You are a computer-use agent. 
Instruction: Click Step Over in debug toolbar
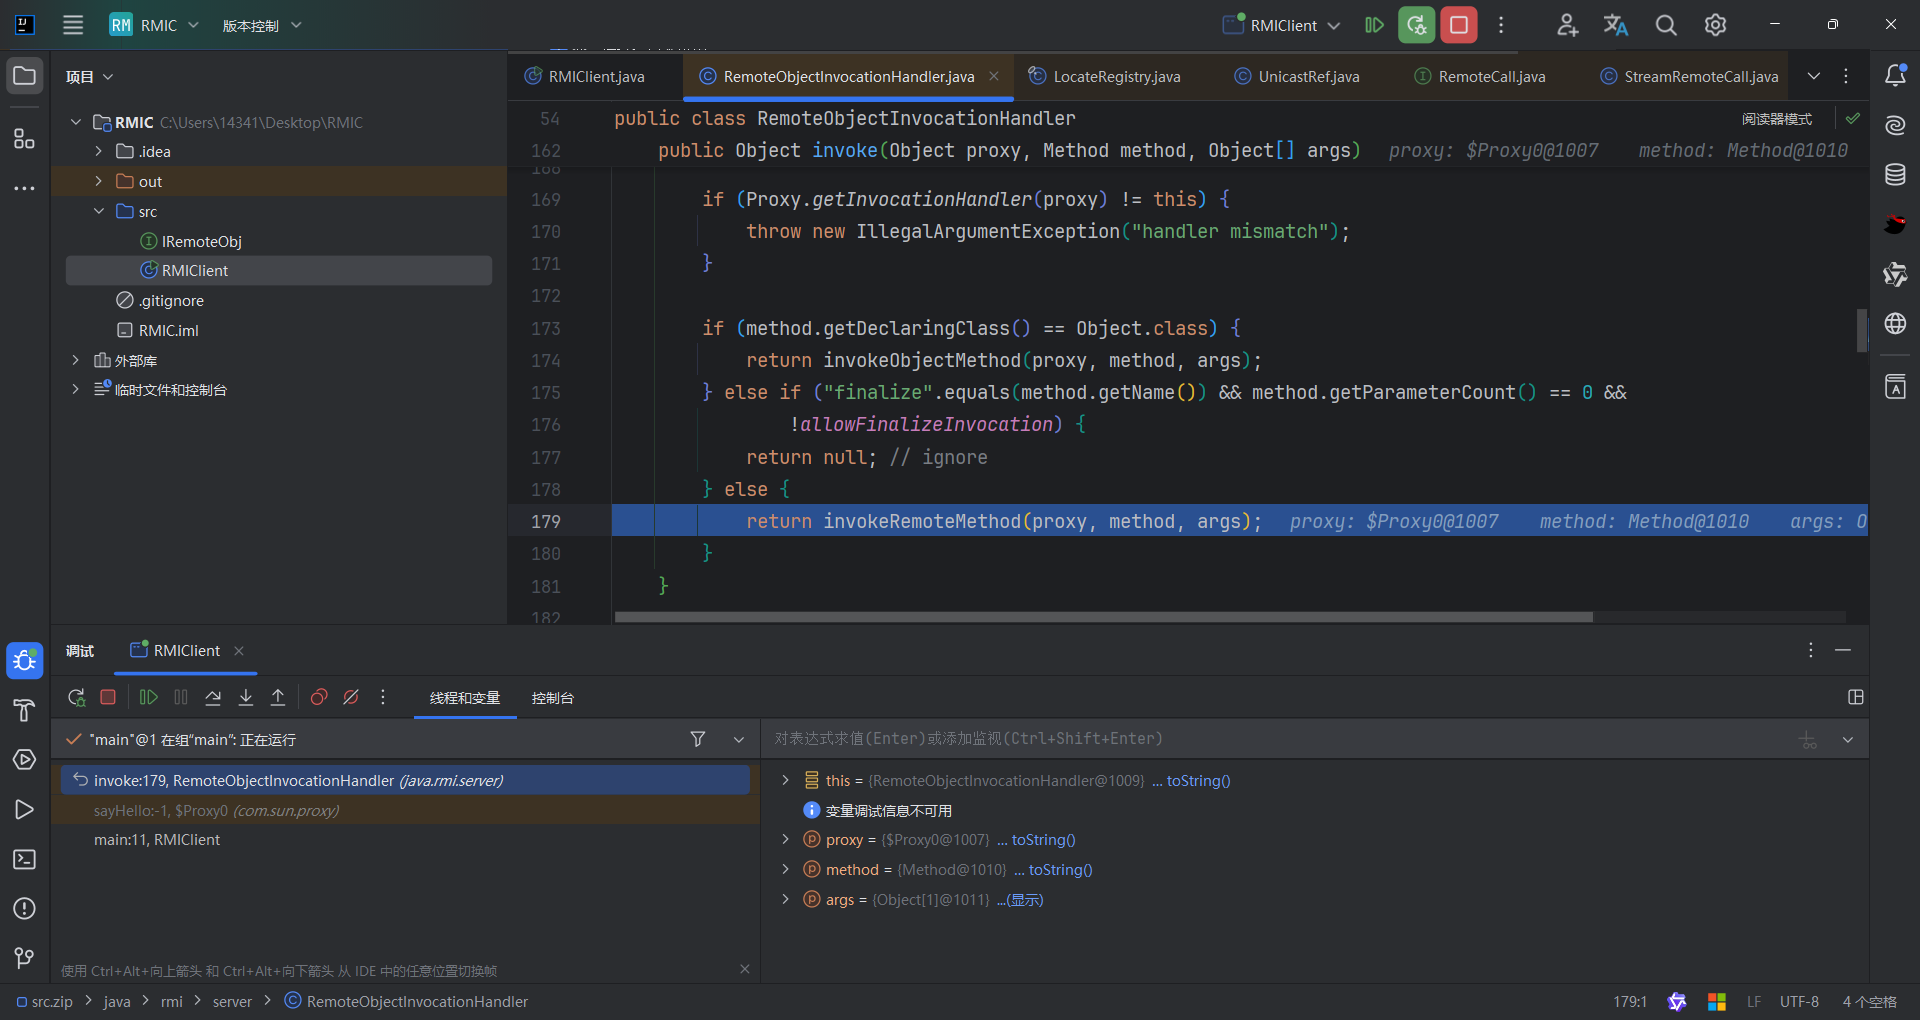[213, 697]
